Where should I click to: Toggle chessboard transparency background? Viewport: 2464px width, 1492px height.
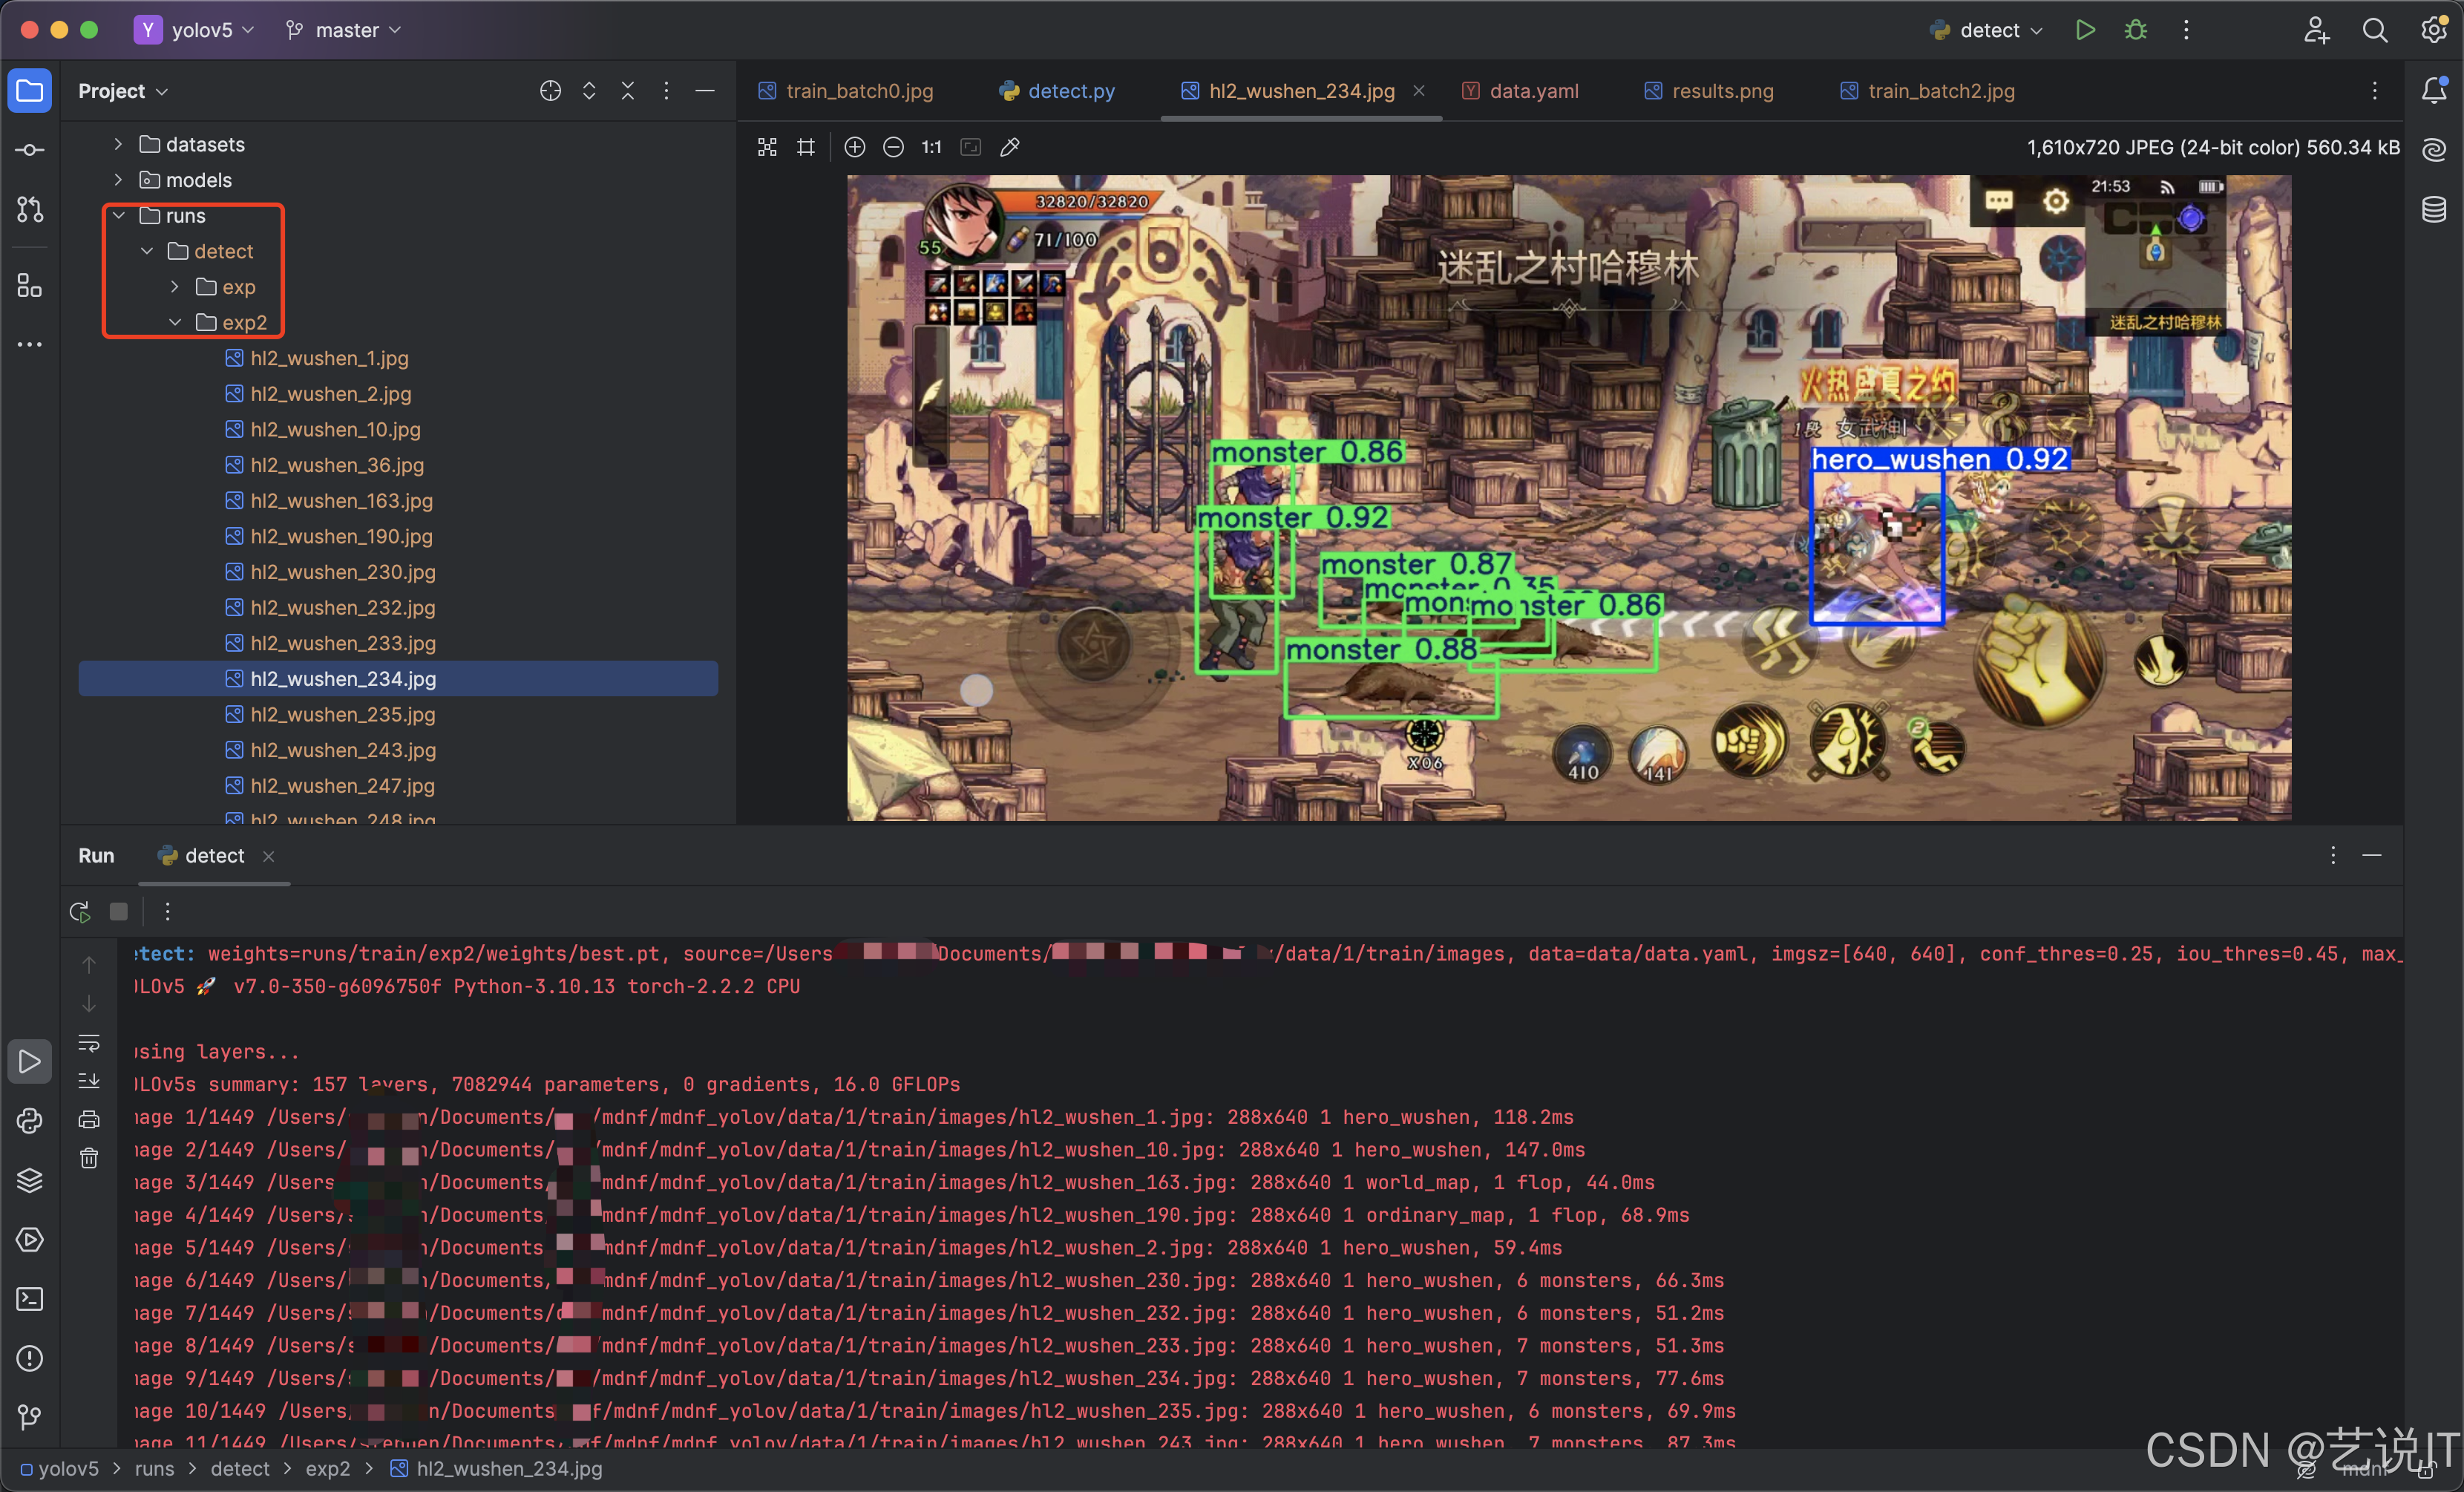767,147
